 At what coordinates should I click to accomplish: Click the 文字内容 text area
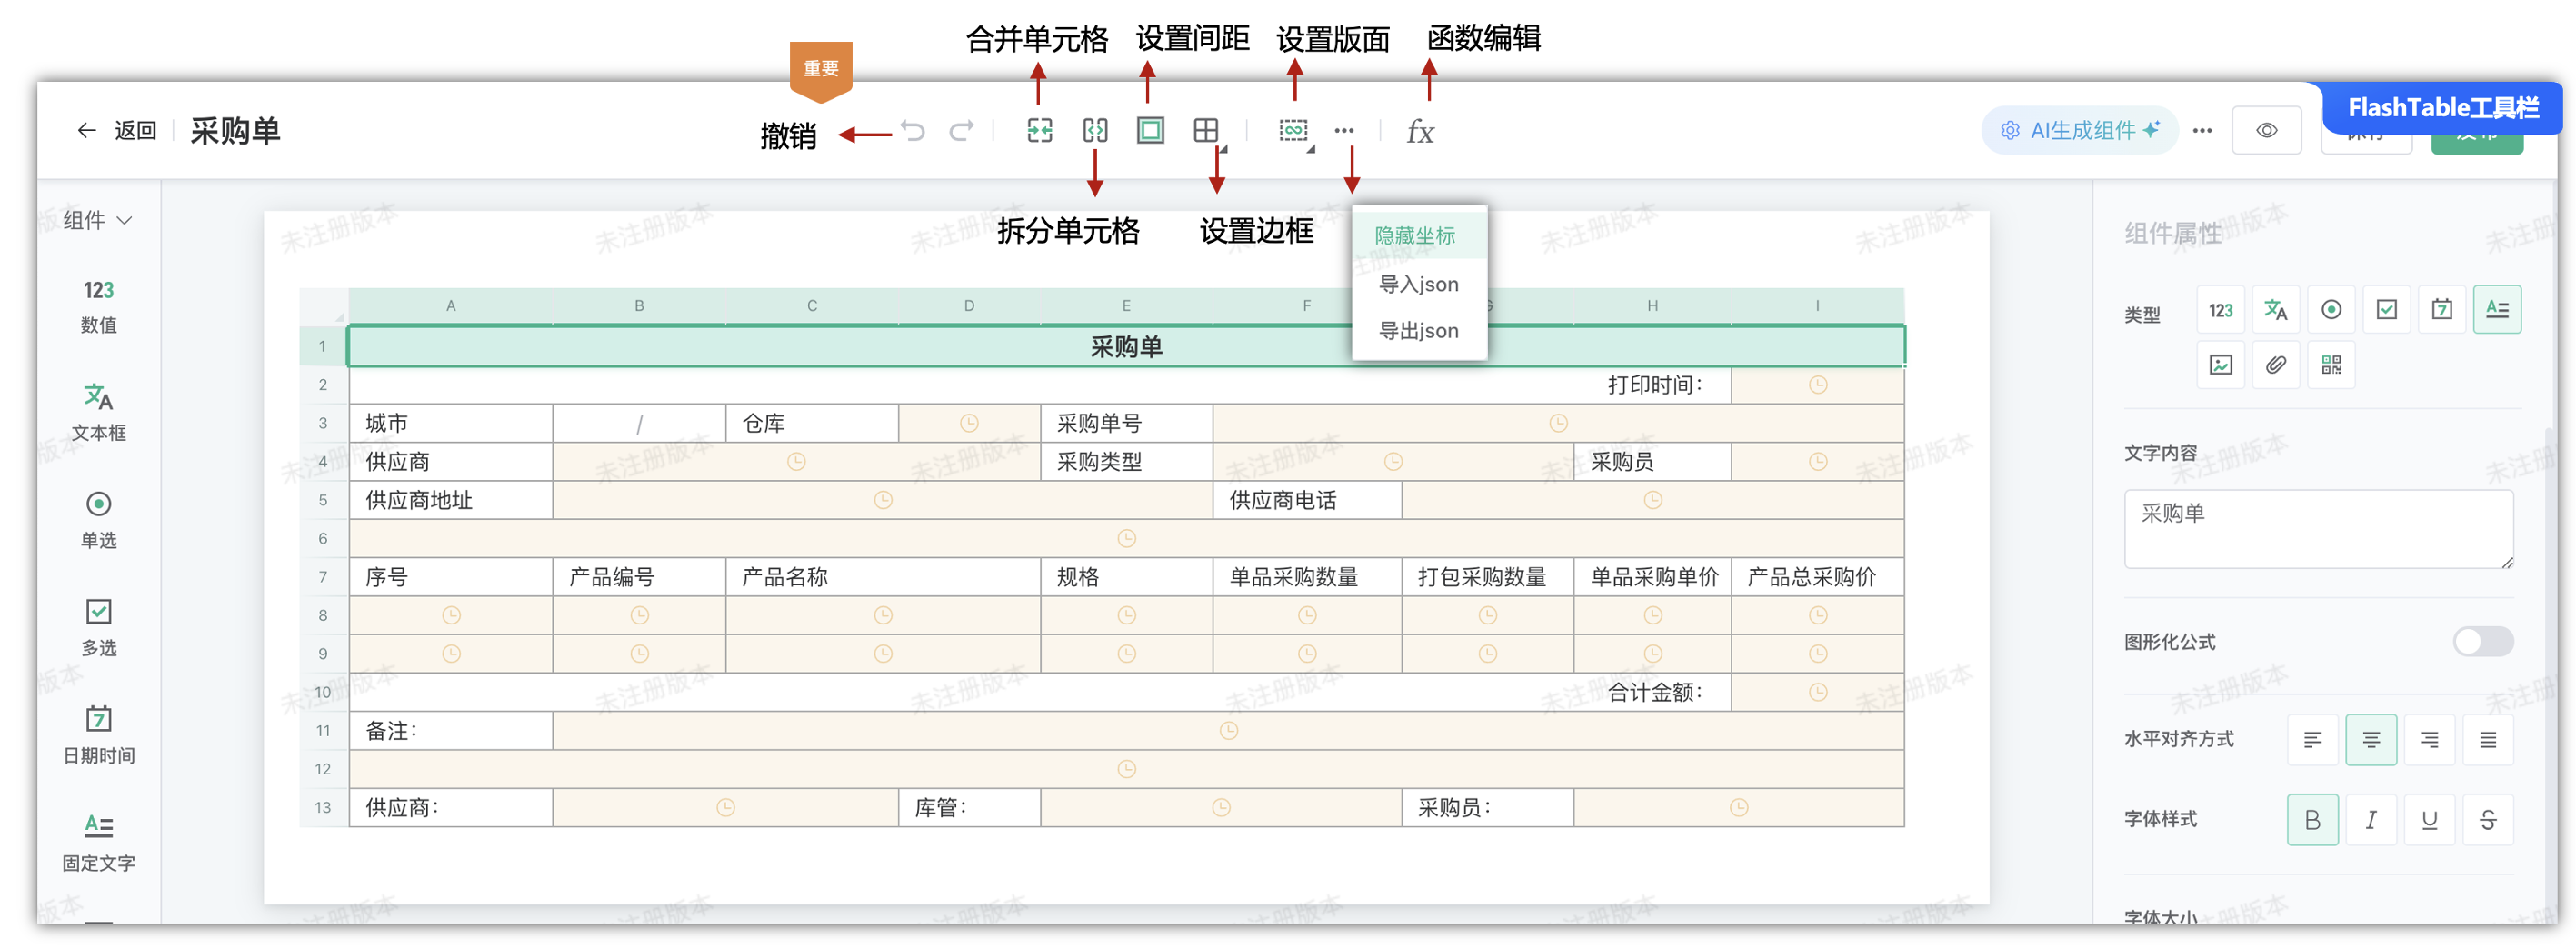2318,529
